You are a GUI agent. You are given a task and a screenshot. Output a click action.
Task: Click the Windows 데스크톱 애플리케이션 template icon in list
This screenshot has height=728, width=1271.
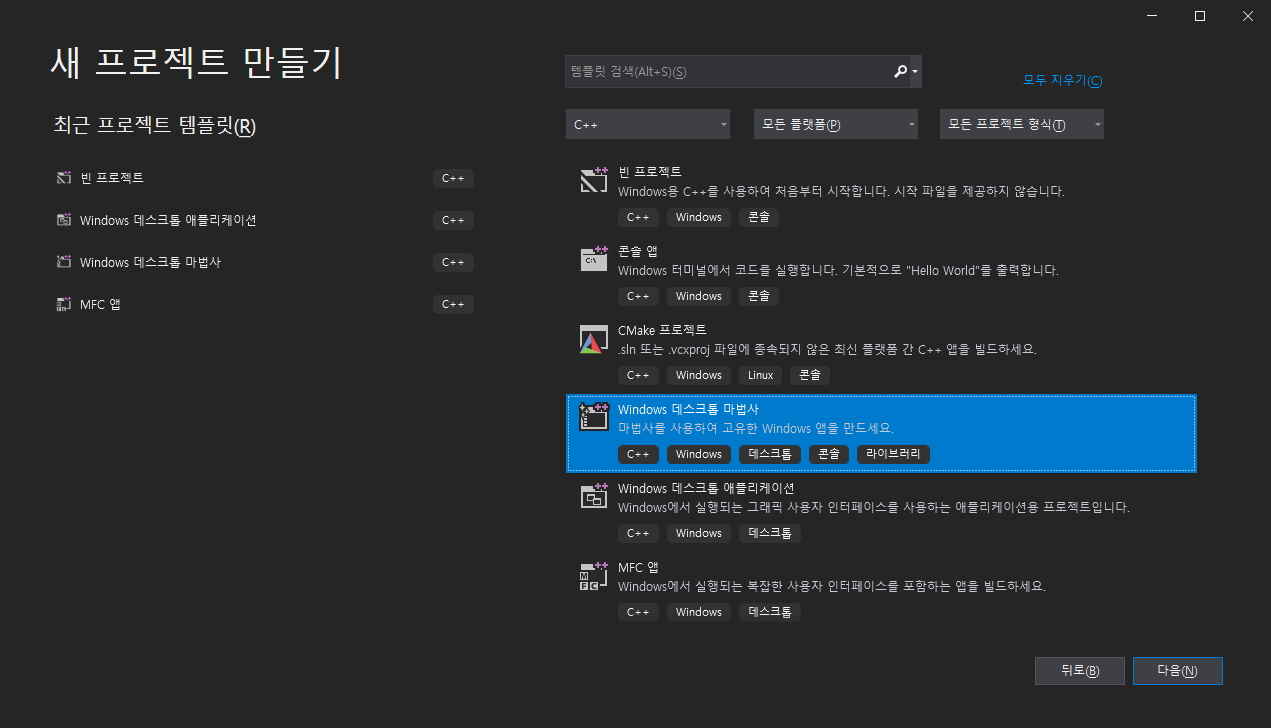point(594,496)
